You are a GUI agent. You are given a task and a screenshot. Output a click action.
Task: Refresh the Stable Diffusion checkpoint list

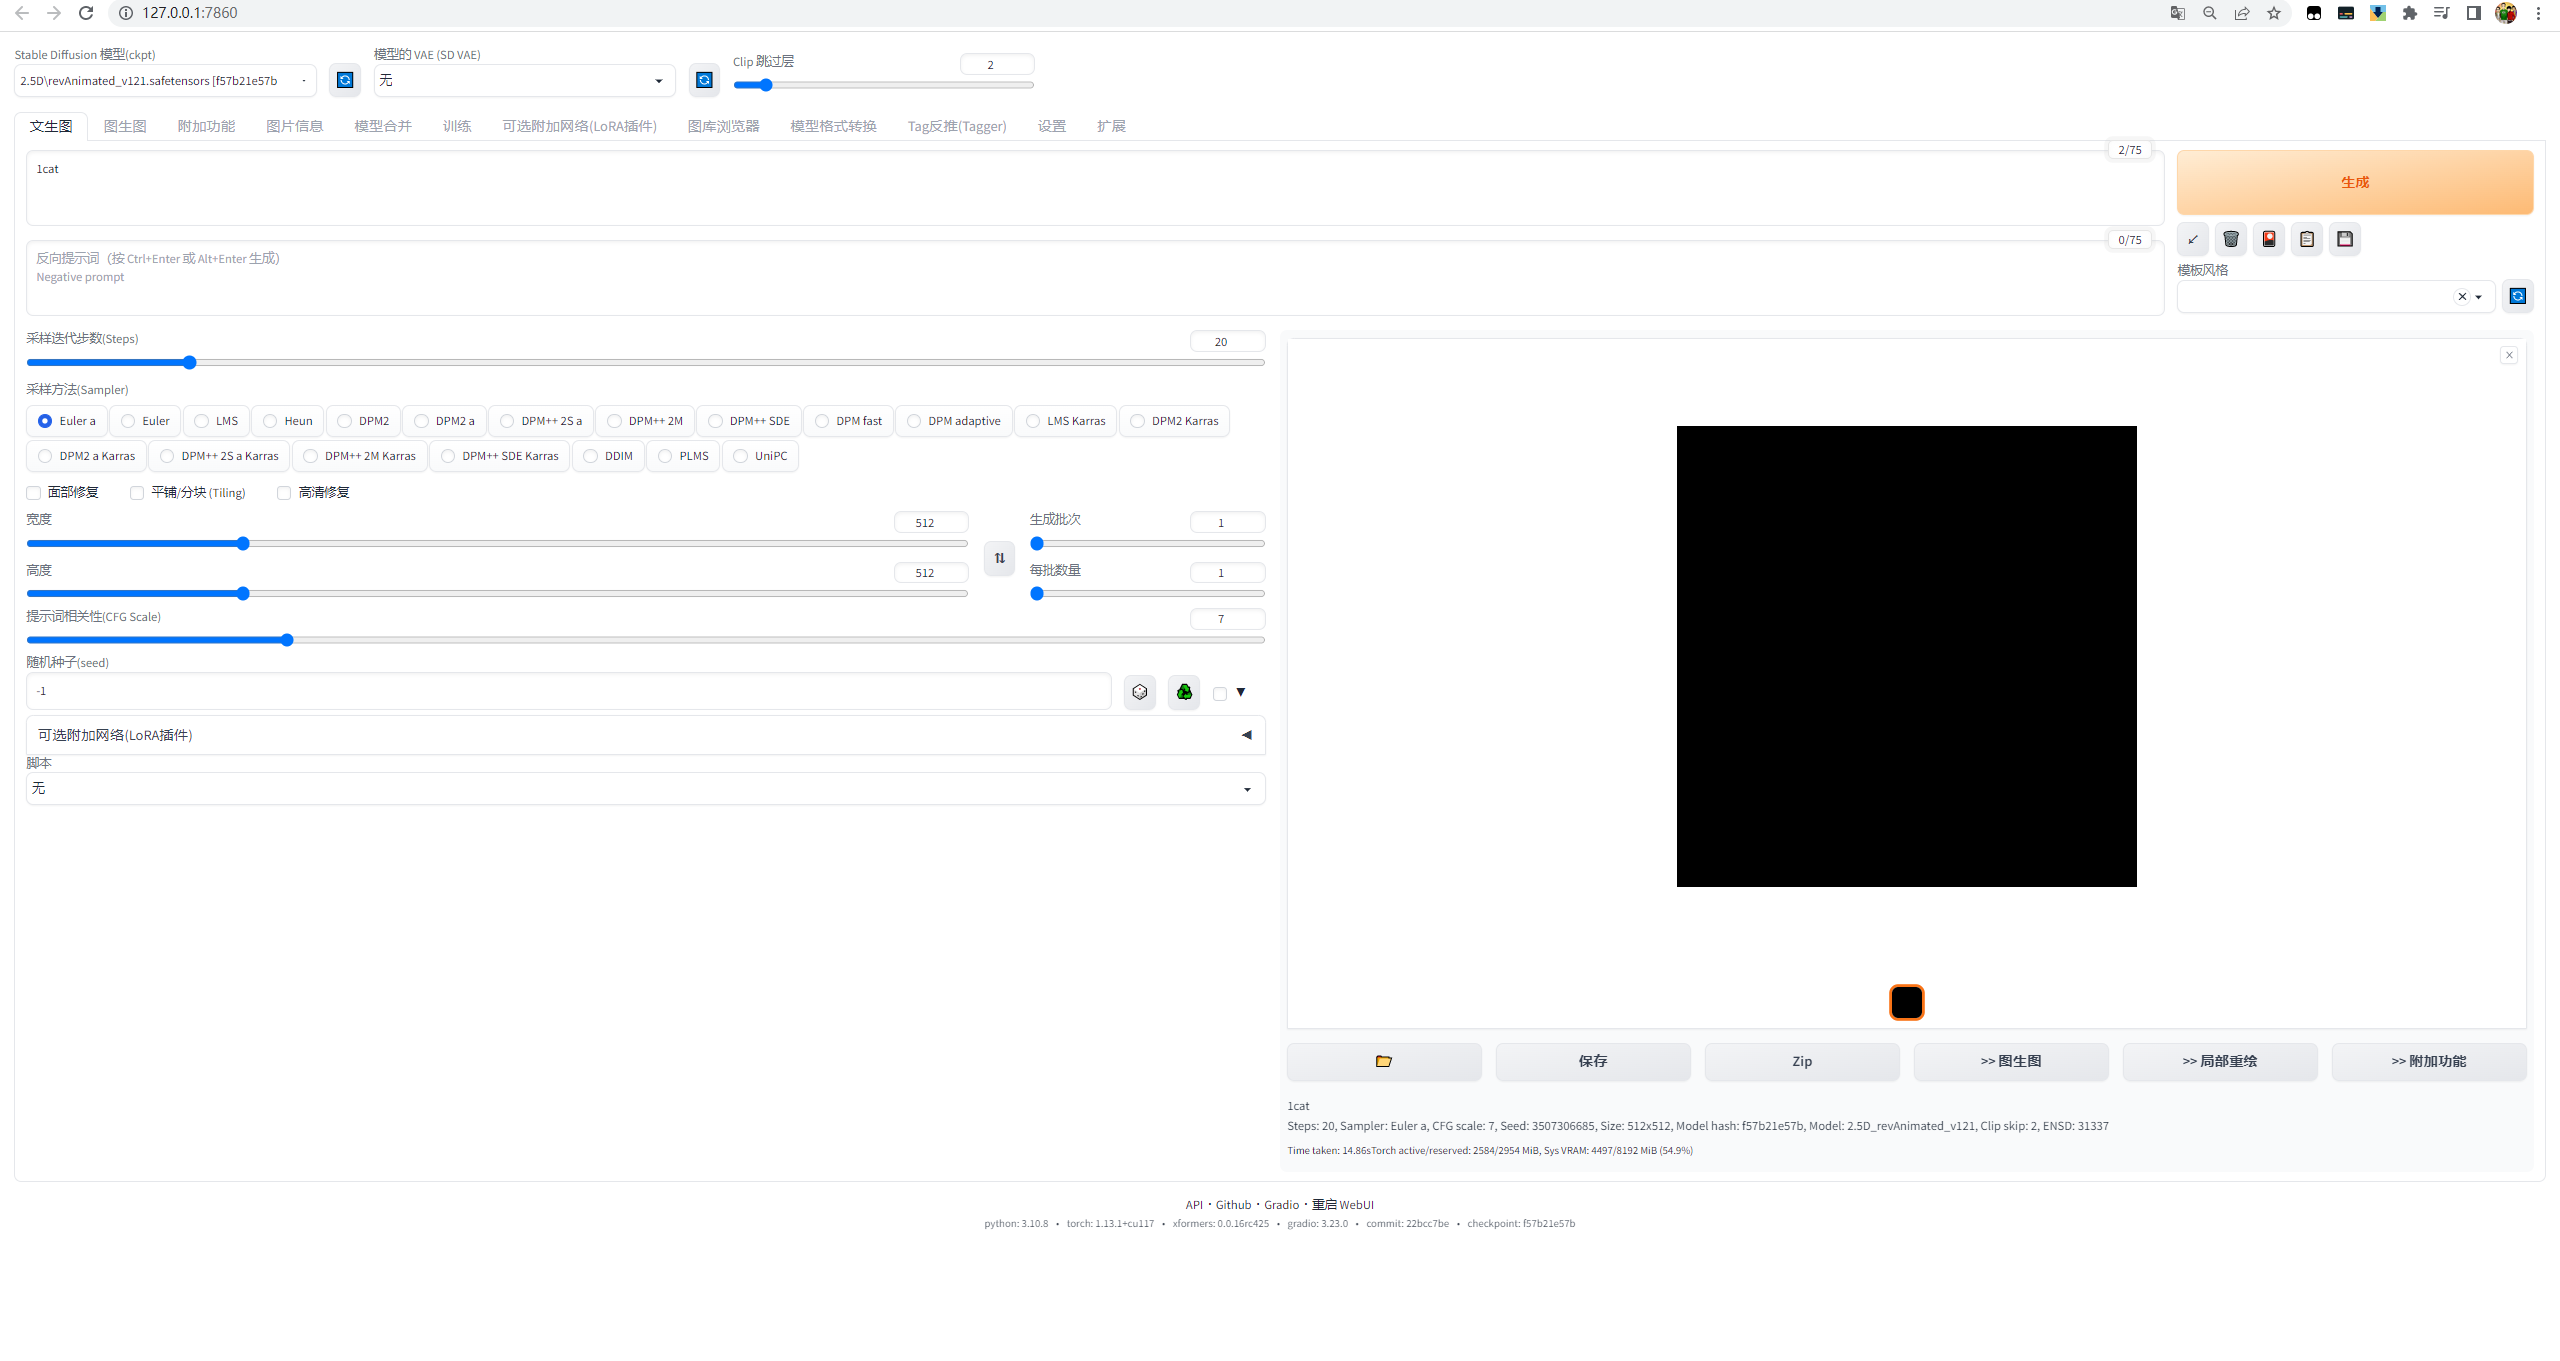[345, 80]
